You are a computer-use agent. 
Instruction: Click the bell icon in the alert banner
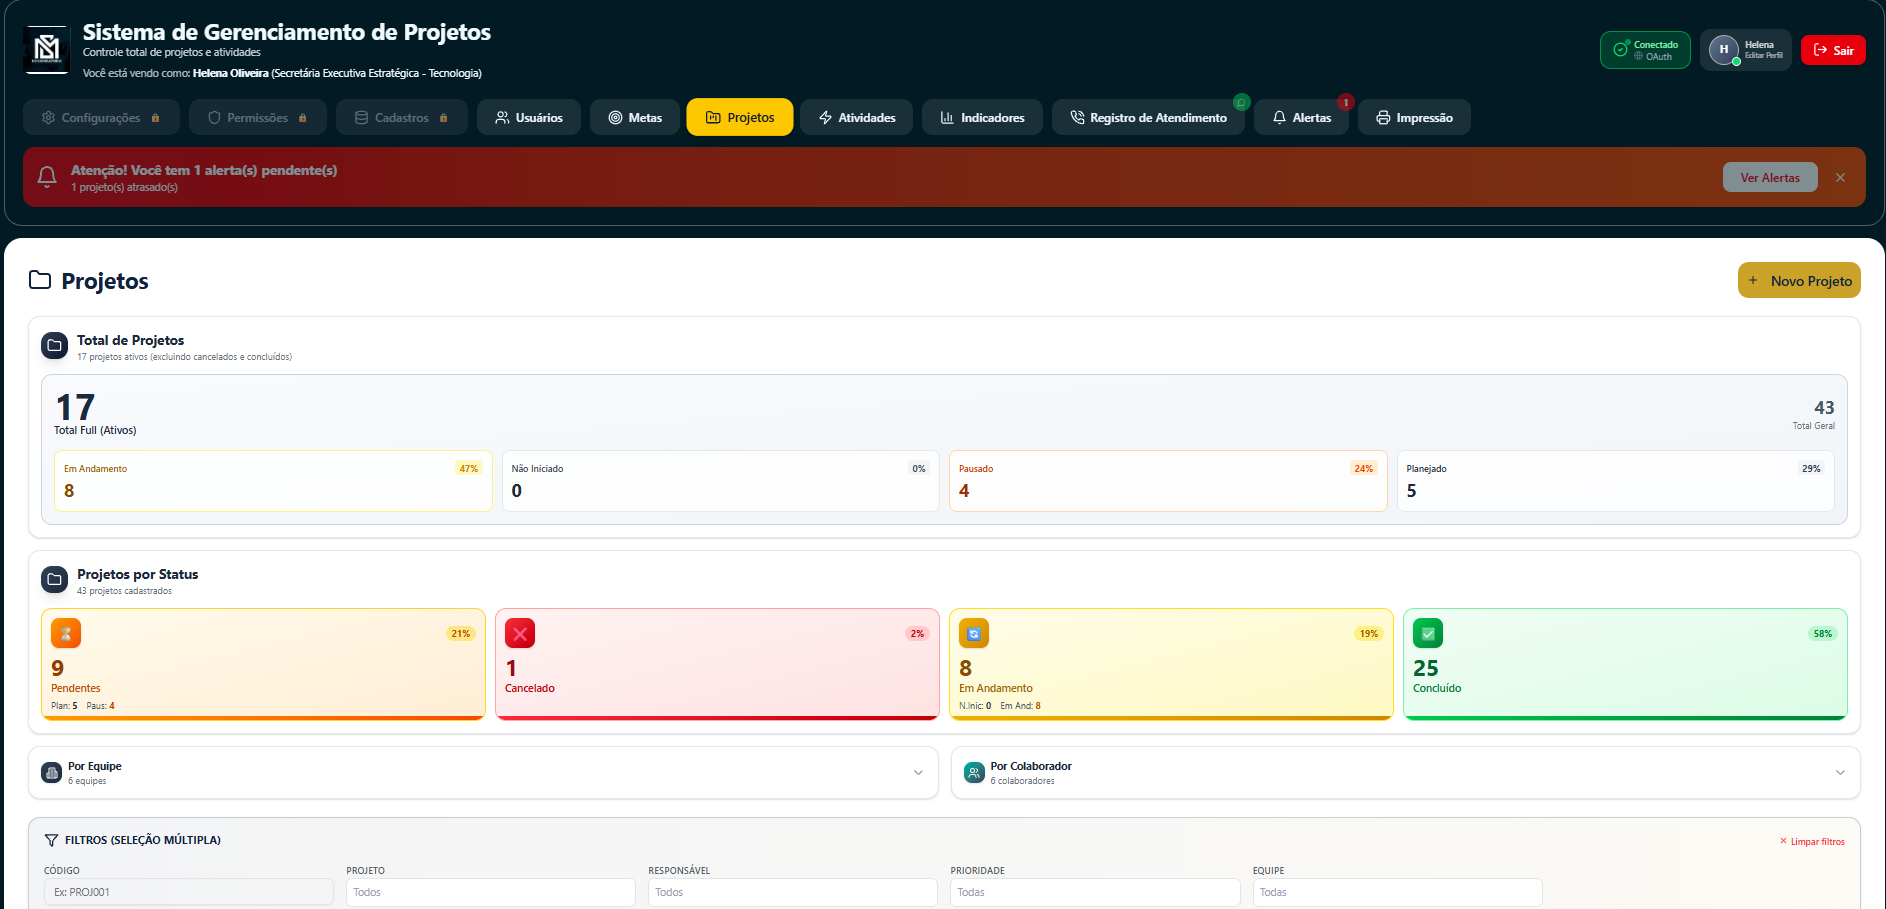[x=47, y=177]
